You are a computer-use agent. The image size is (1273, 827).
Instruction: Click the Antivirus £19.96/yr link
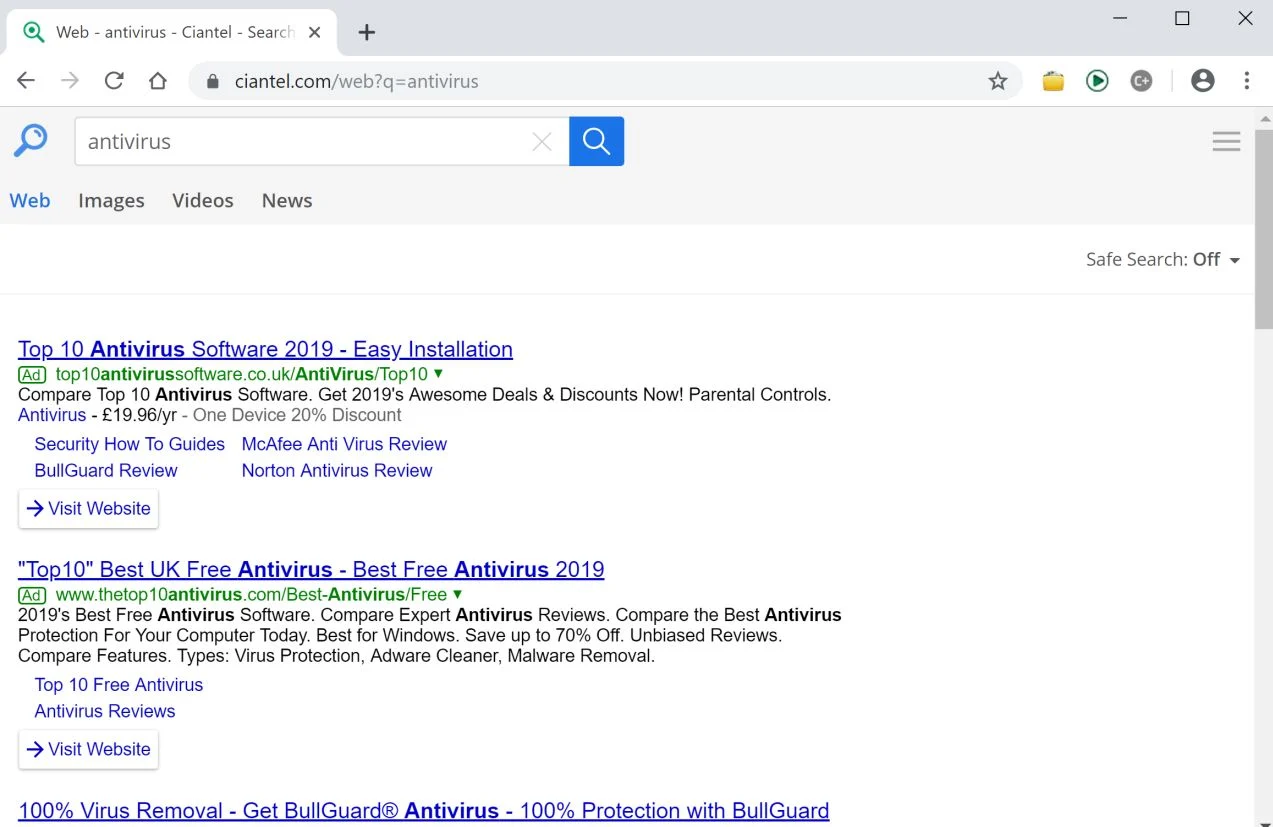point(52,415)
